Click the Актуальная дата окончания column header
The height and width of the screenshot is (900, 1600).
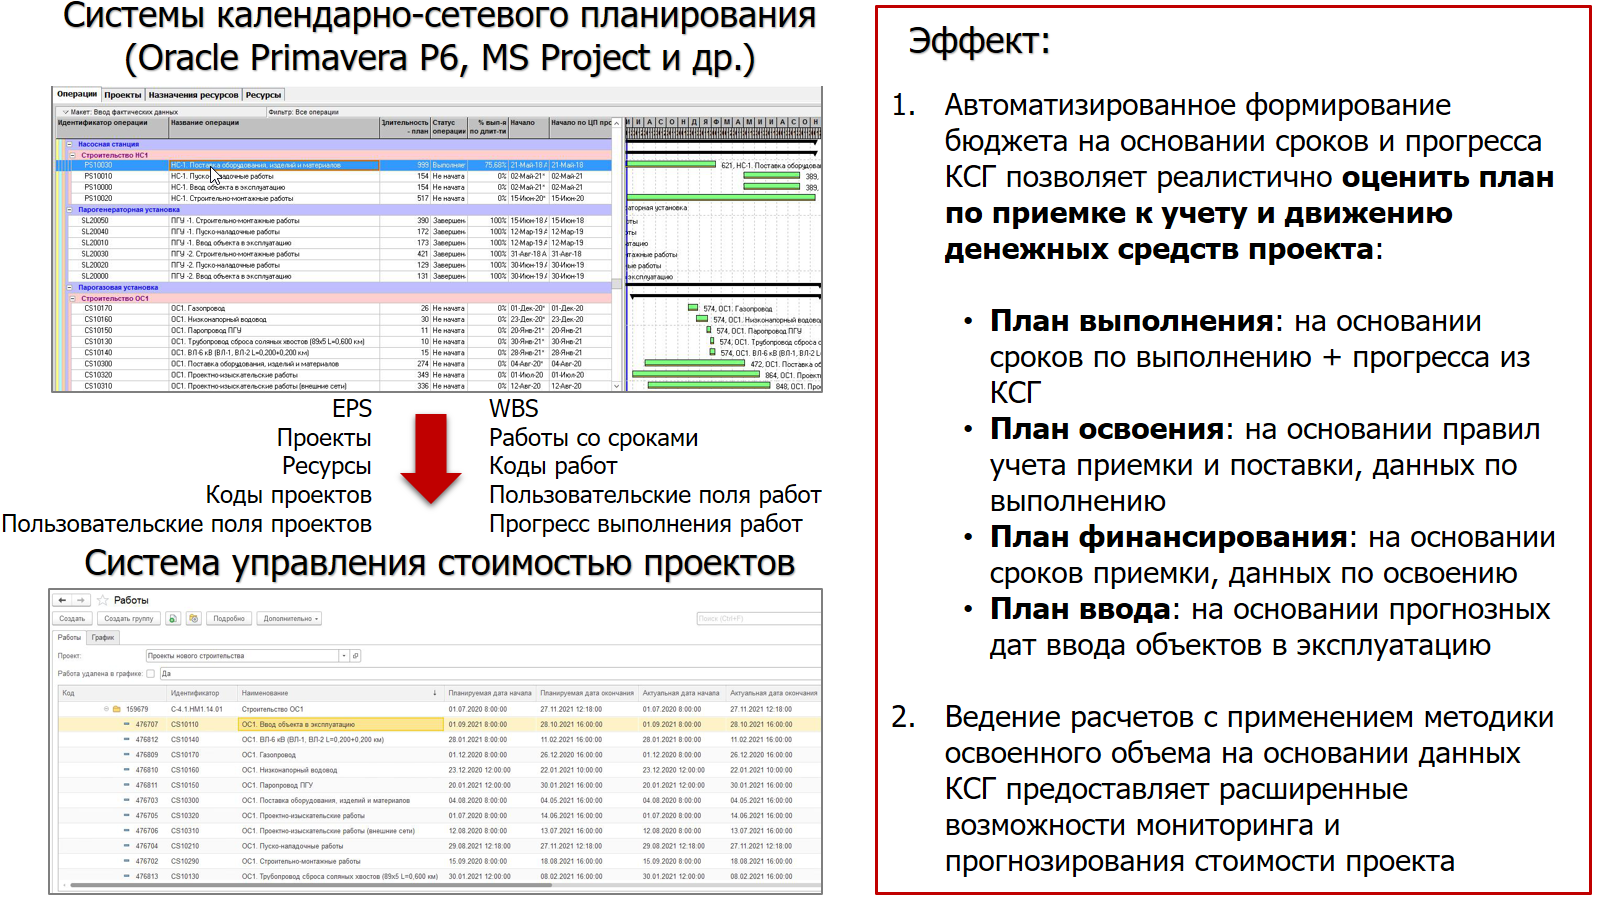click(x=774, y=692)
